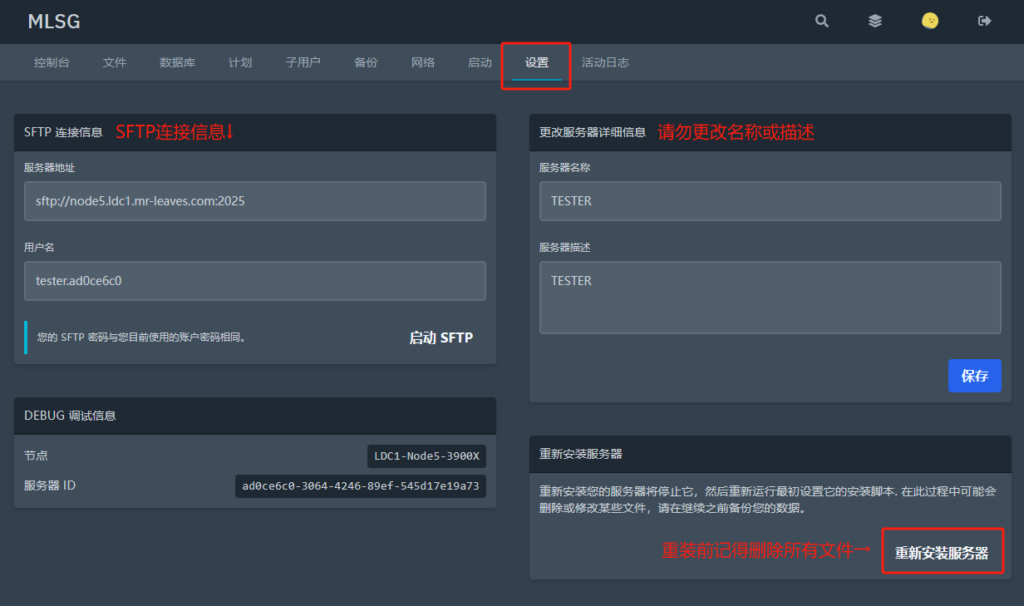This screenshot has height=606, width=1024.
Task: Log out using the exit icon
Action: tap(984, 20)
